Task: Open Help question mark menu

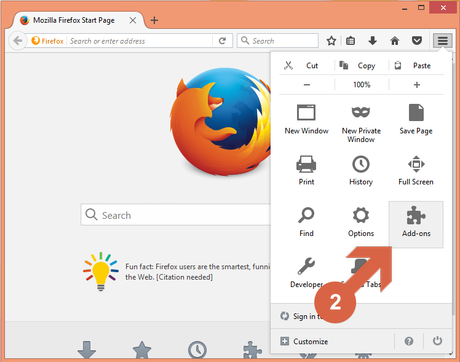Action: (409, 341)
